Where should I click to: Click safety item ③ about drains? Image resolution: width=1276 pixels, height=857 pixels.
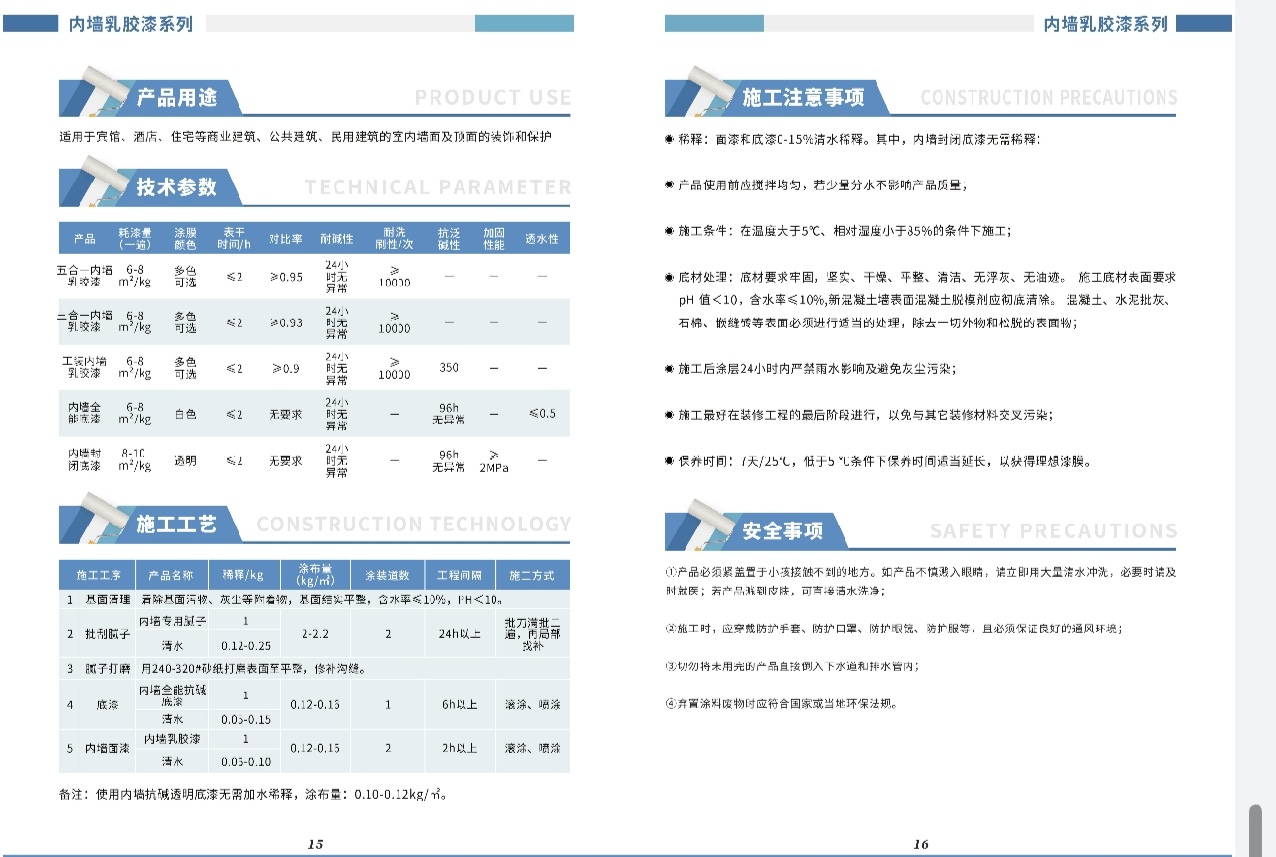click(791, 666)
